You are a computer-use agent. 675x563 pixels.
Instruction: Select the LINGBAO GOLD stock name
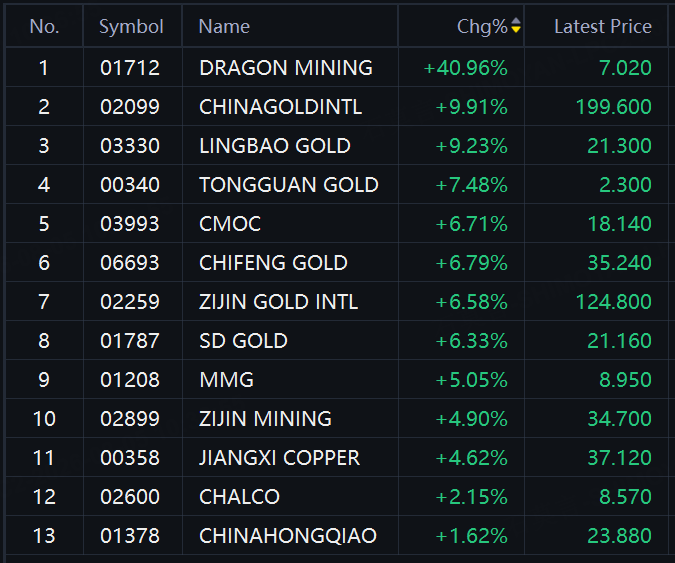275,146
